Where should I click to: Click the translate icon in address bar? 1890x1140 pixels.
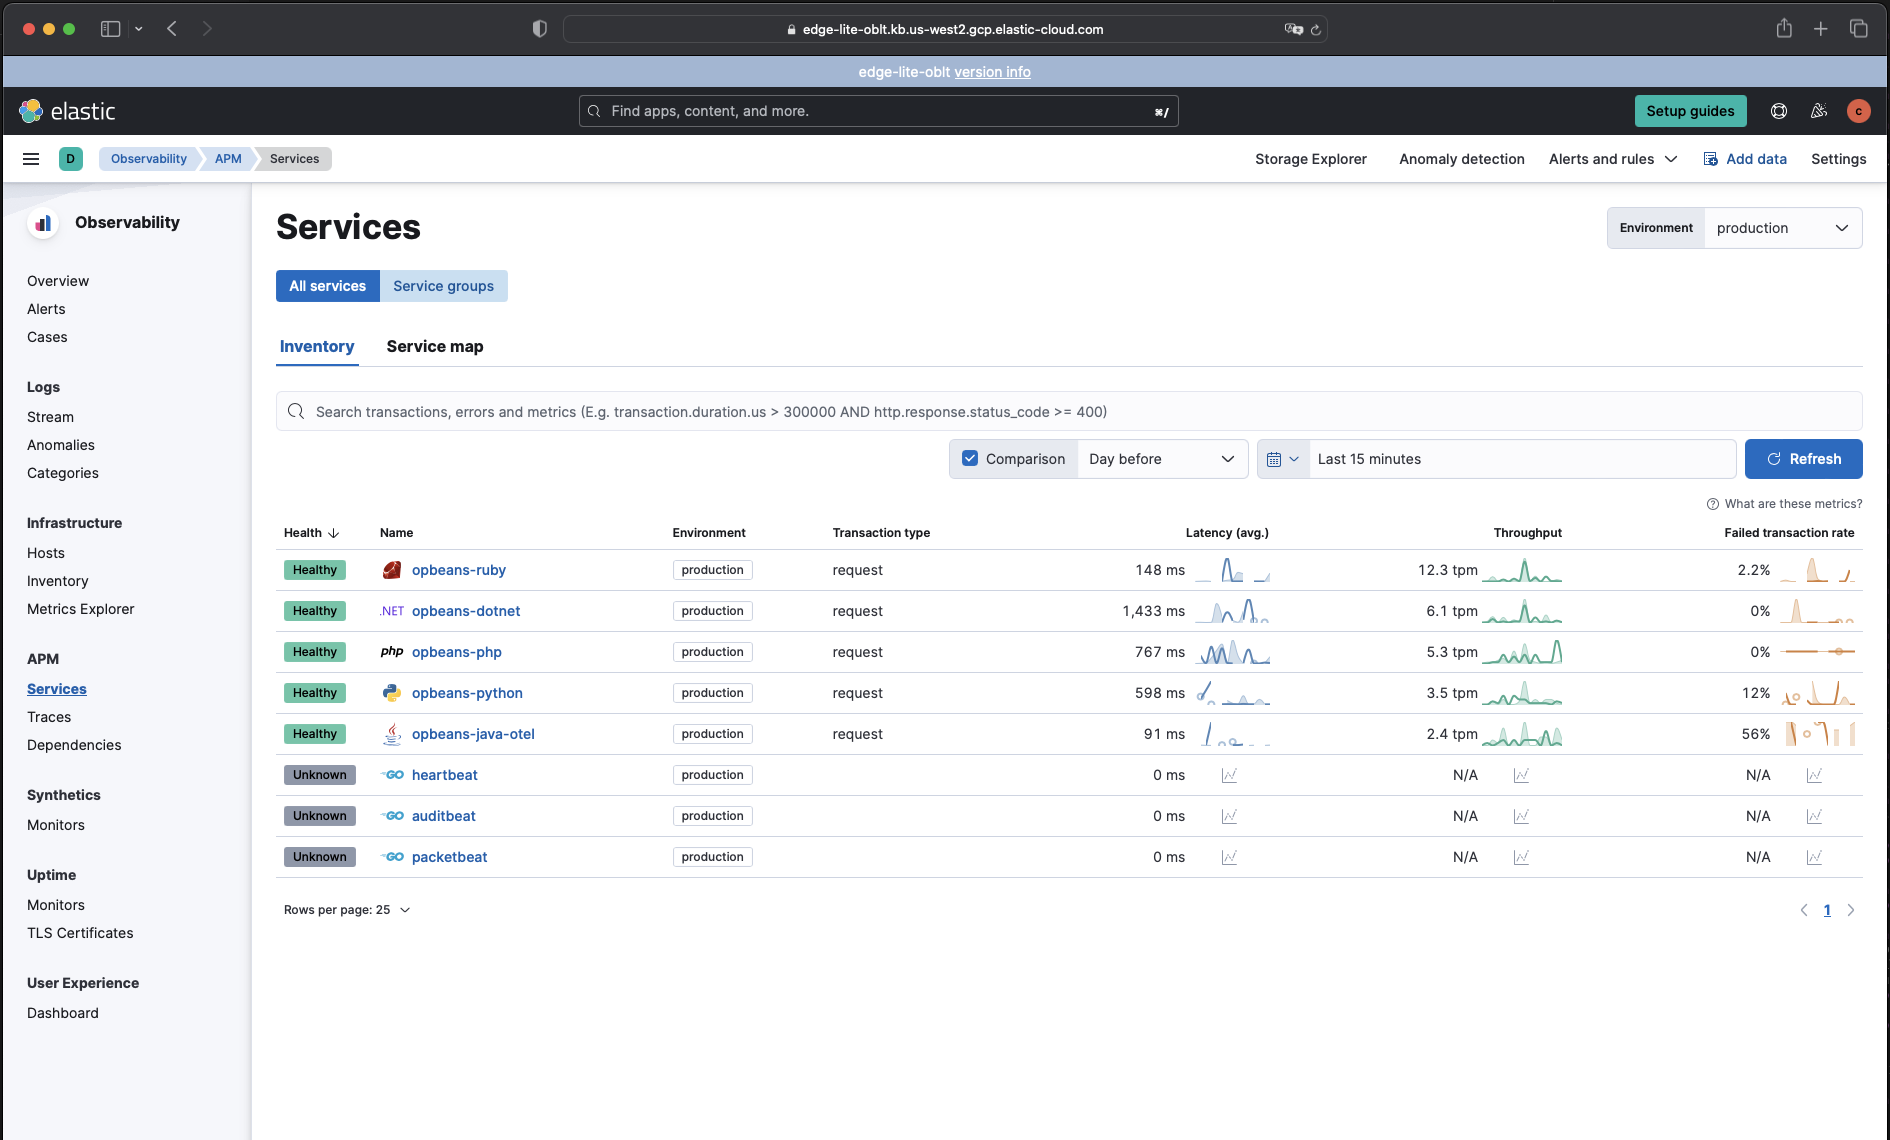tap(1294, 30)
